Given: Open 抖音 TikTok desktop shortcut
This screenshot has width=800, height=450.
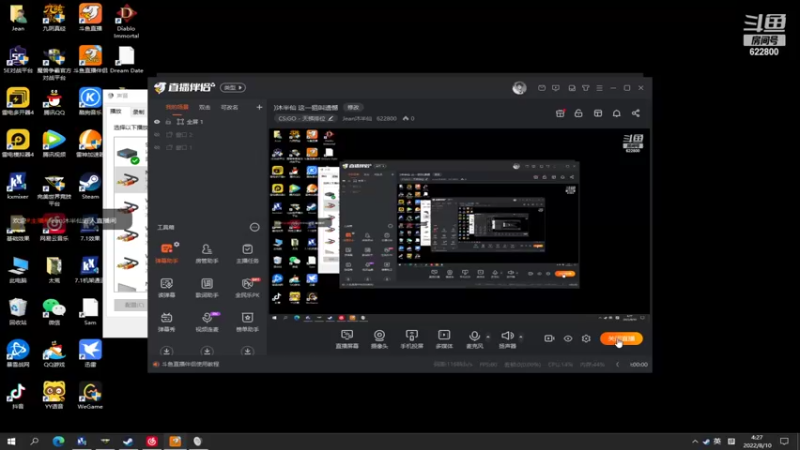Looking at the screenshot, I should click(x=18, y=396).
